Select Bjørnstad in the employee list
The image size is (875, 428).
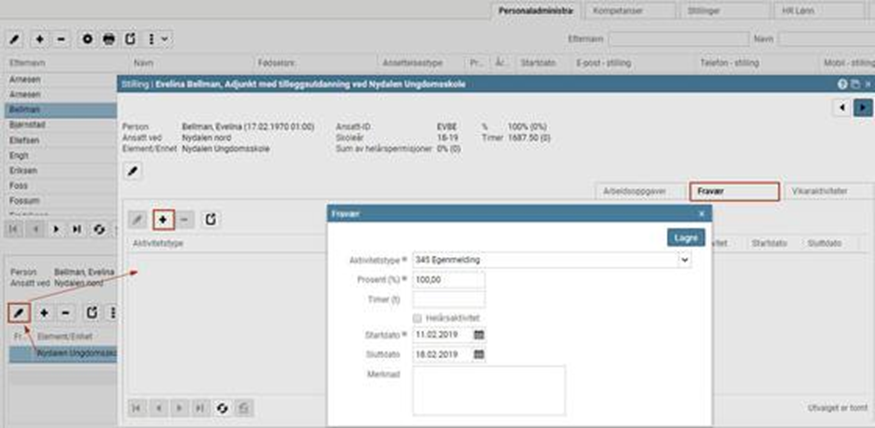(x=28, y=124)
